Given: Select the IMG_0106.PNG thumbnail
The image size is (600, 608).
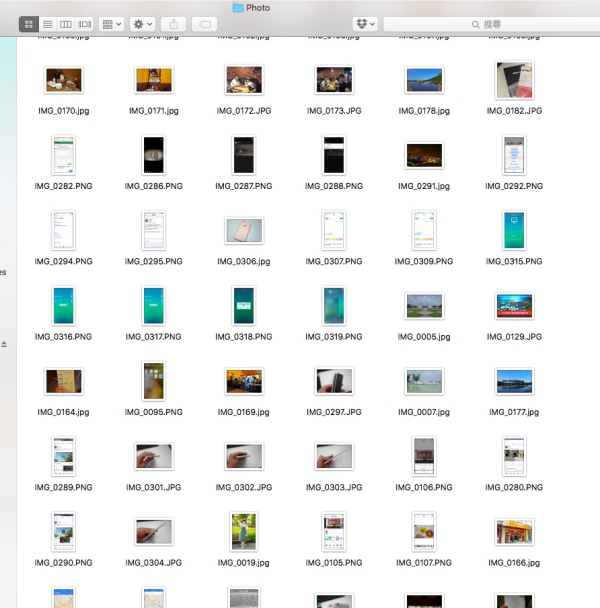Looking at the screenshot, I should [424, 456].
